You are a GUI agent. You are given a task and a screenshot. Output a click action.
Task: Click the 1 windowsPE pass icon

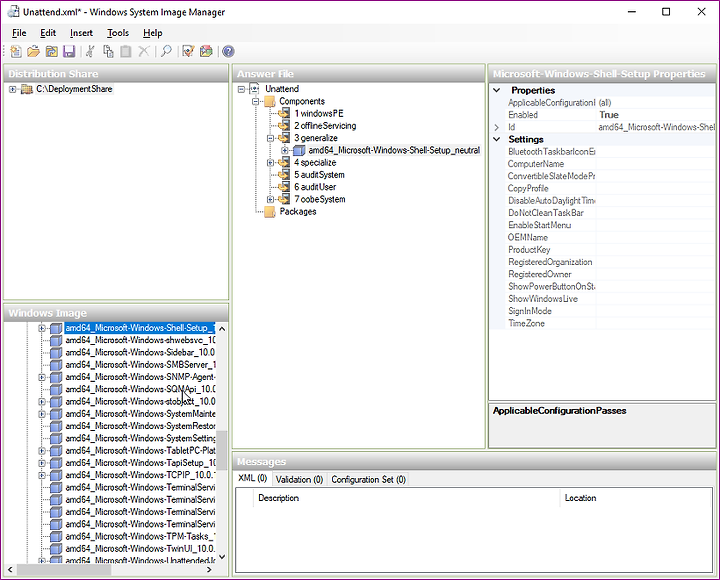pyautogui.click(x=285, y=113)
